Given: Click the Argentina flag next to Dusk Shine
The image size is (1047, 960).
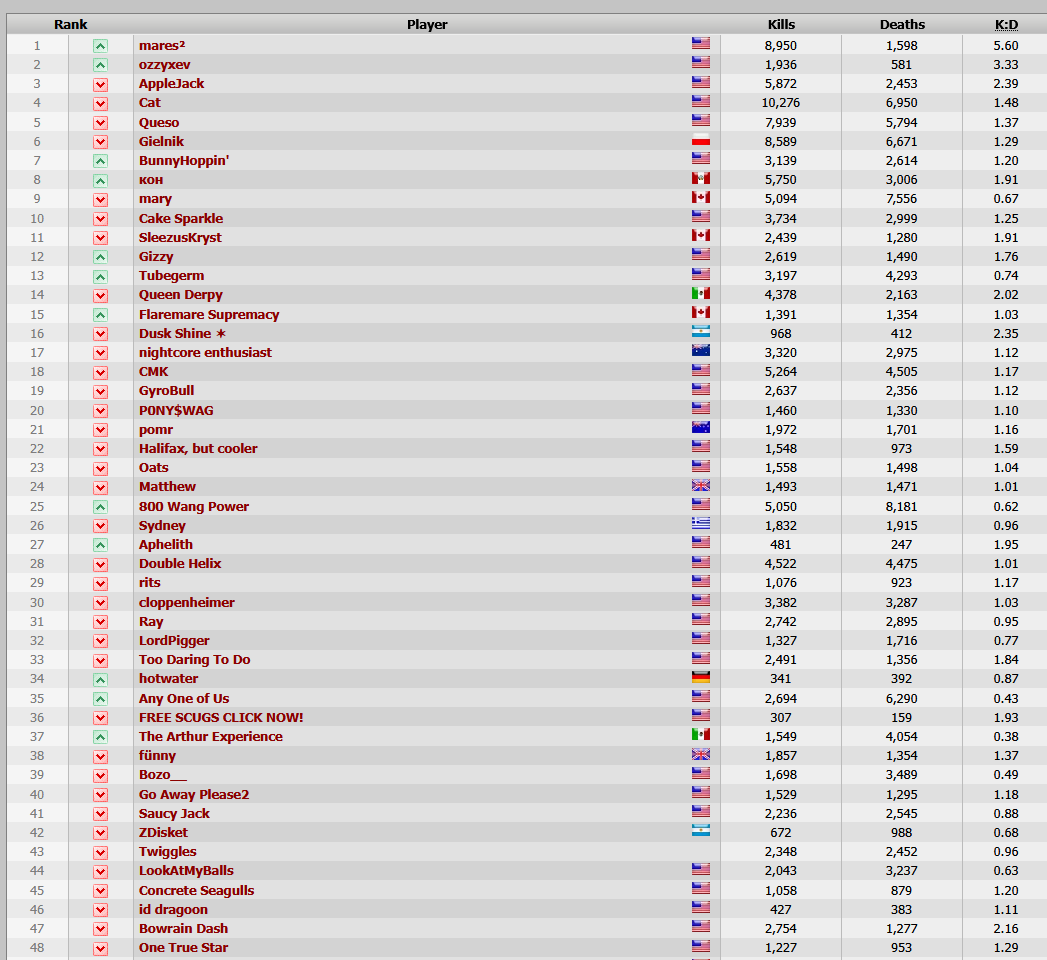Looking at the screenshot, I should 700,332.
